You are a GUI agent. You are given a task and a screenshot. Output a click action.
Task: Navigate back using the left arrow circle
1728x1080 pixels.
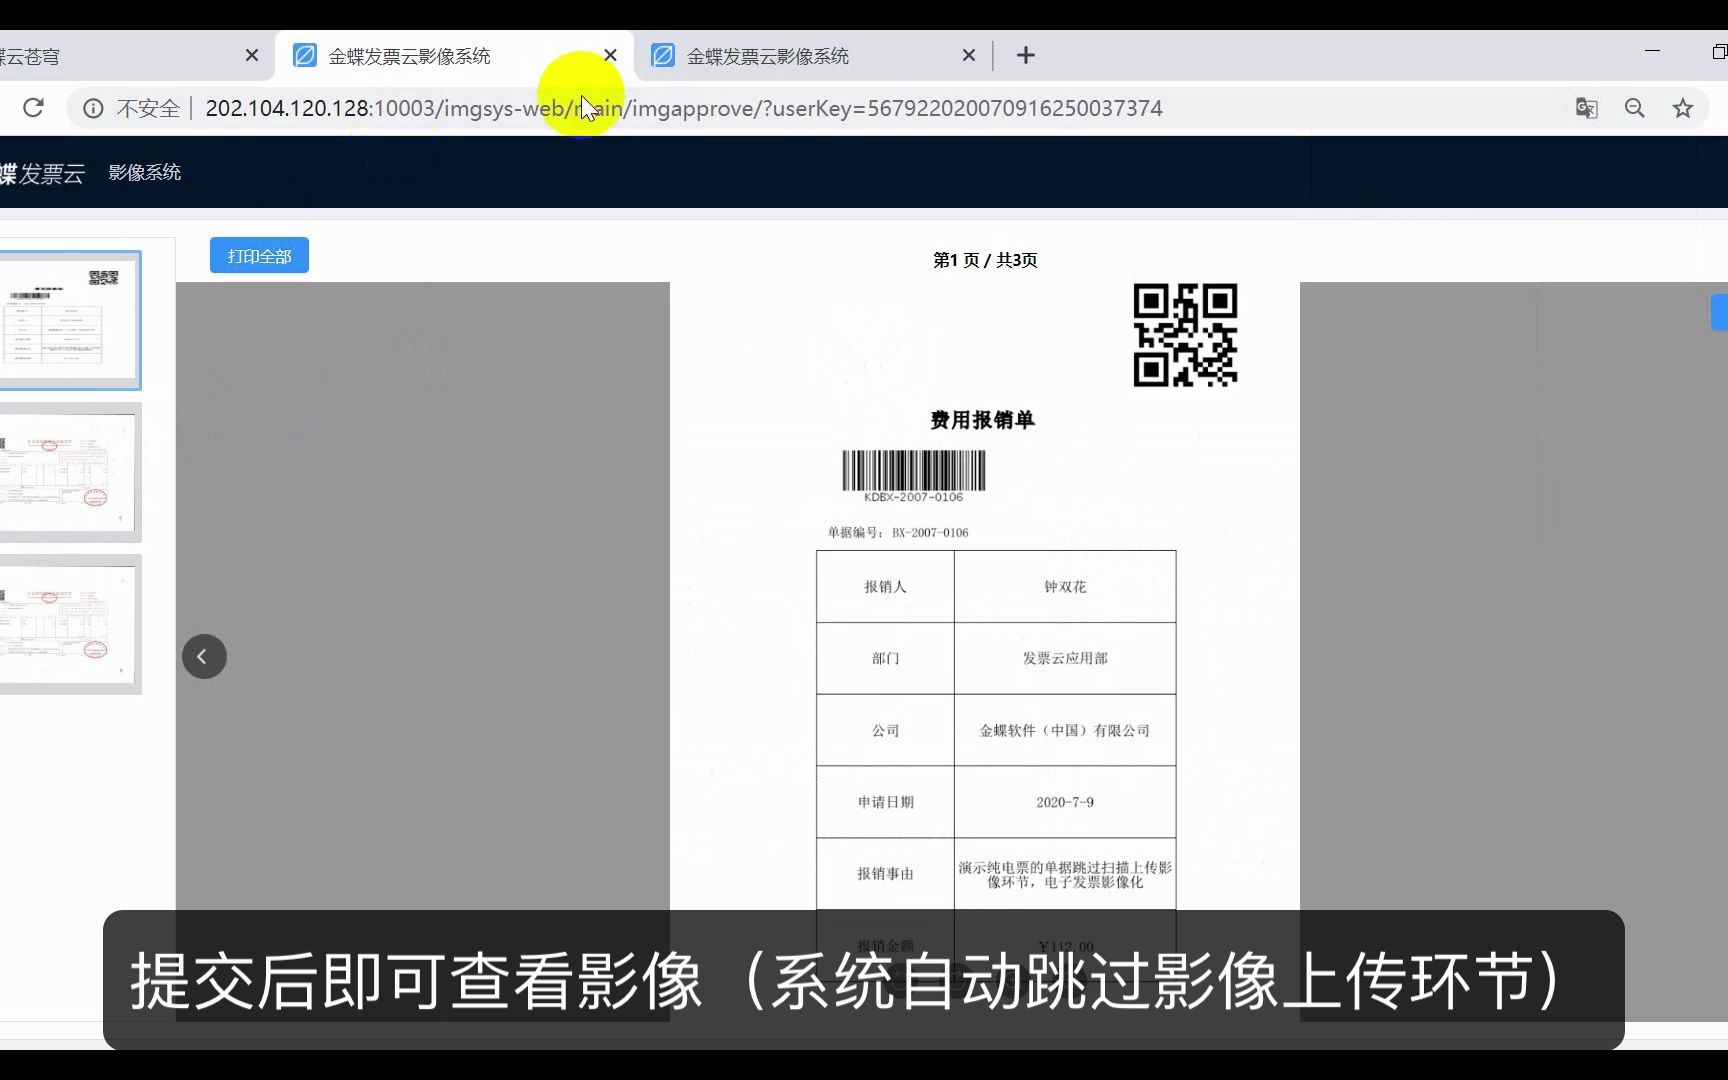204,656
